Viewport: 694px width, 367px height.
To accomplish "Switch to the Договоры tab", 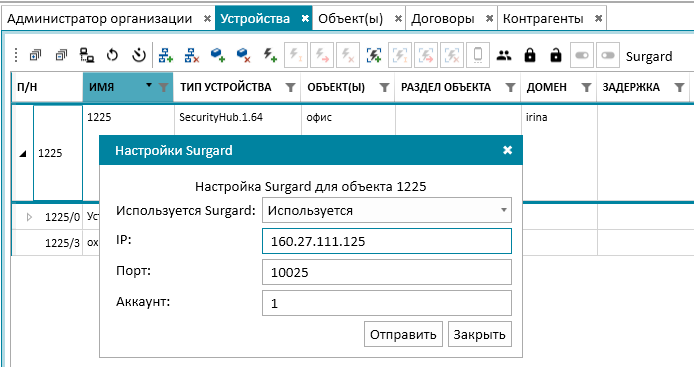I will (443, 19).
